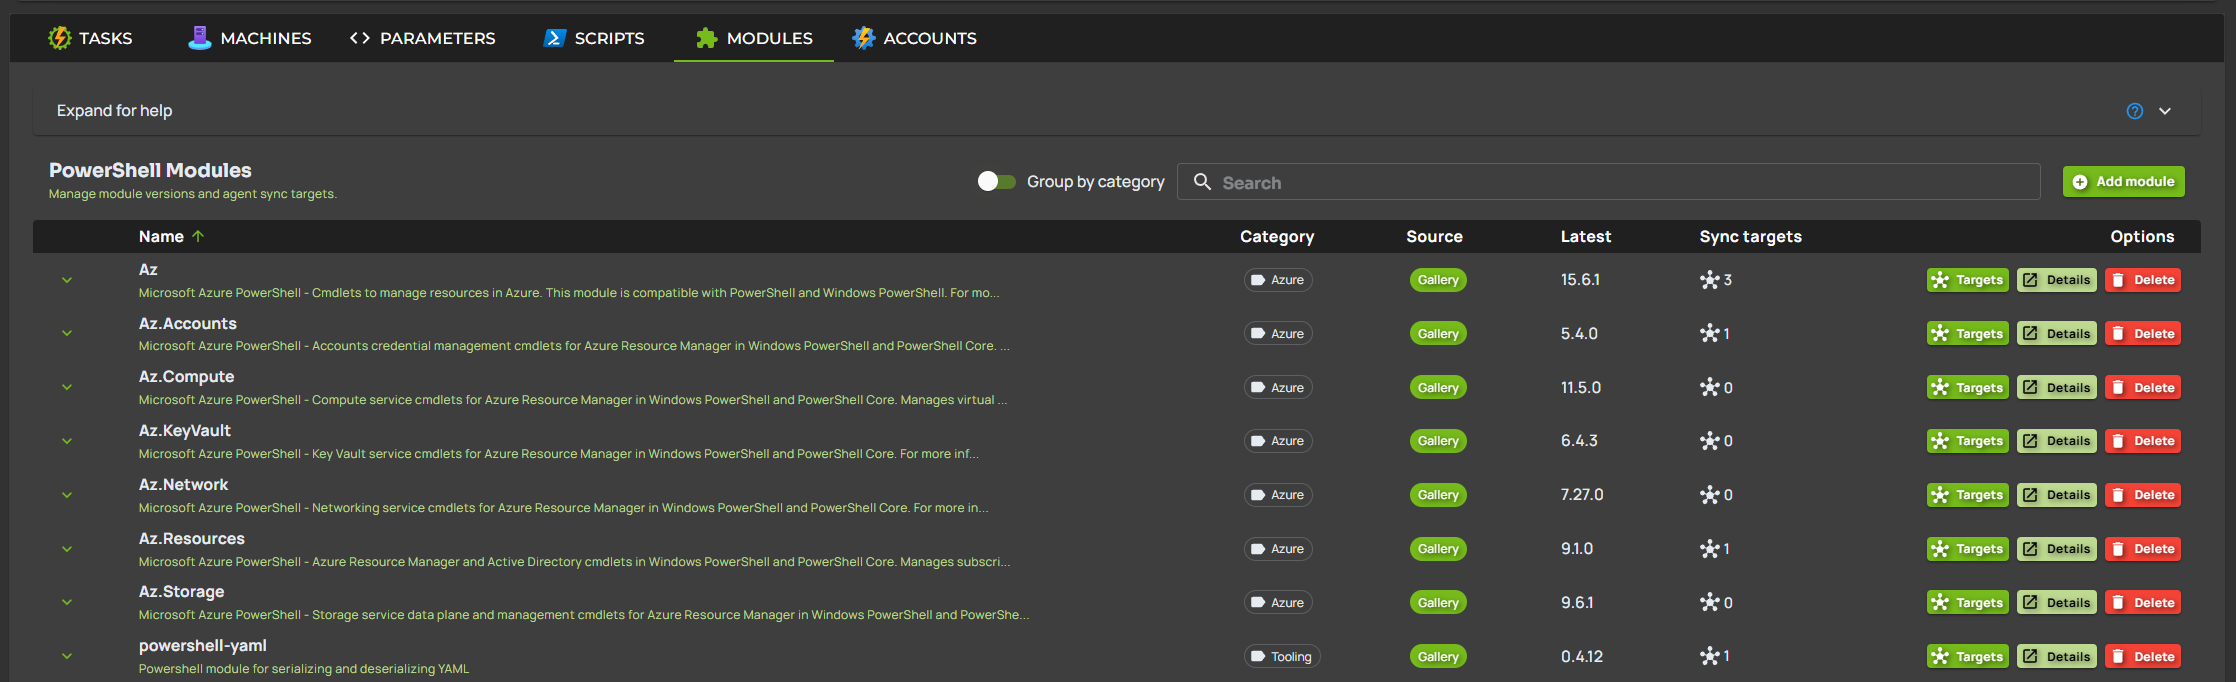Click the Name sort arrow icon
This screenshot has width=2236, height=682.
click(x=198, y=236)
